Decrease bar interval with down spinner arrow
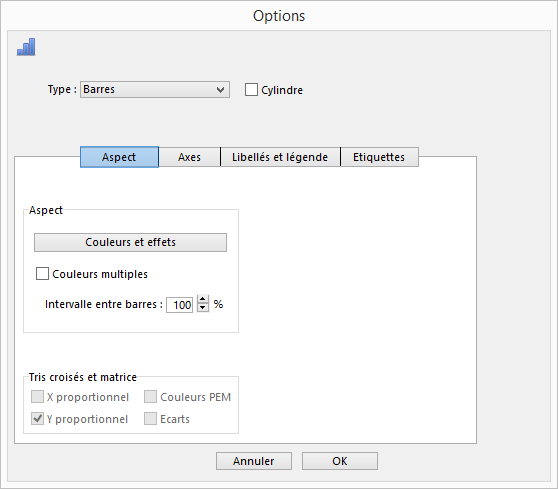This screenshot has width=558, height=489. click(203, 308)
